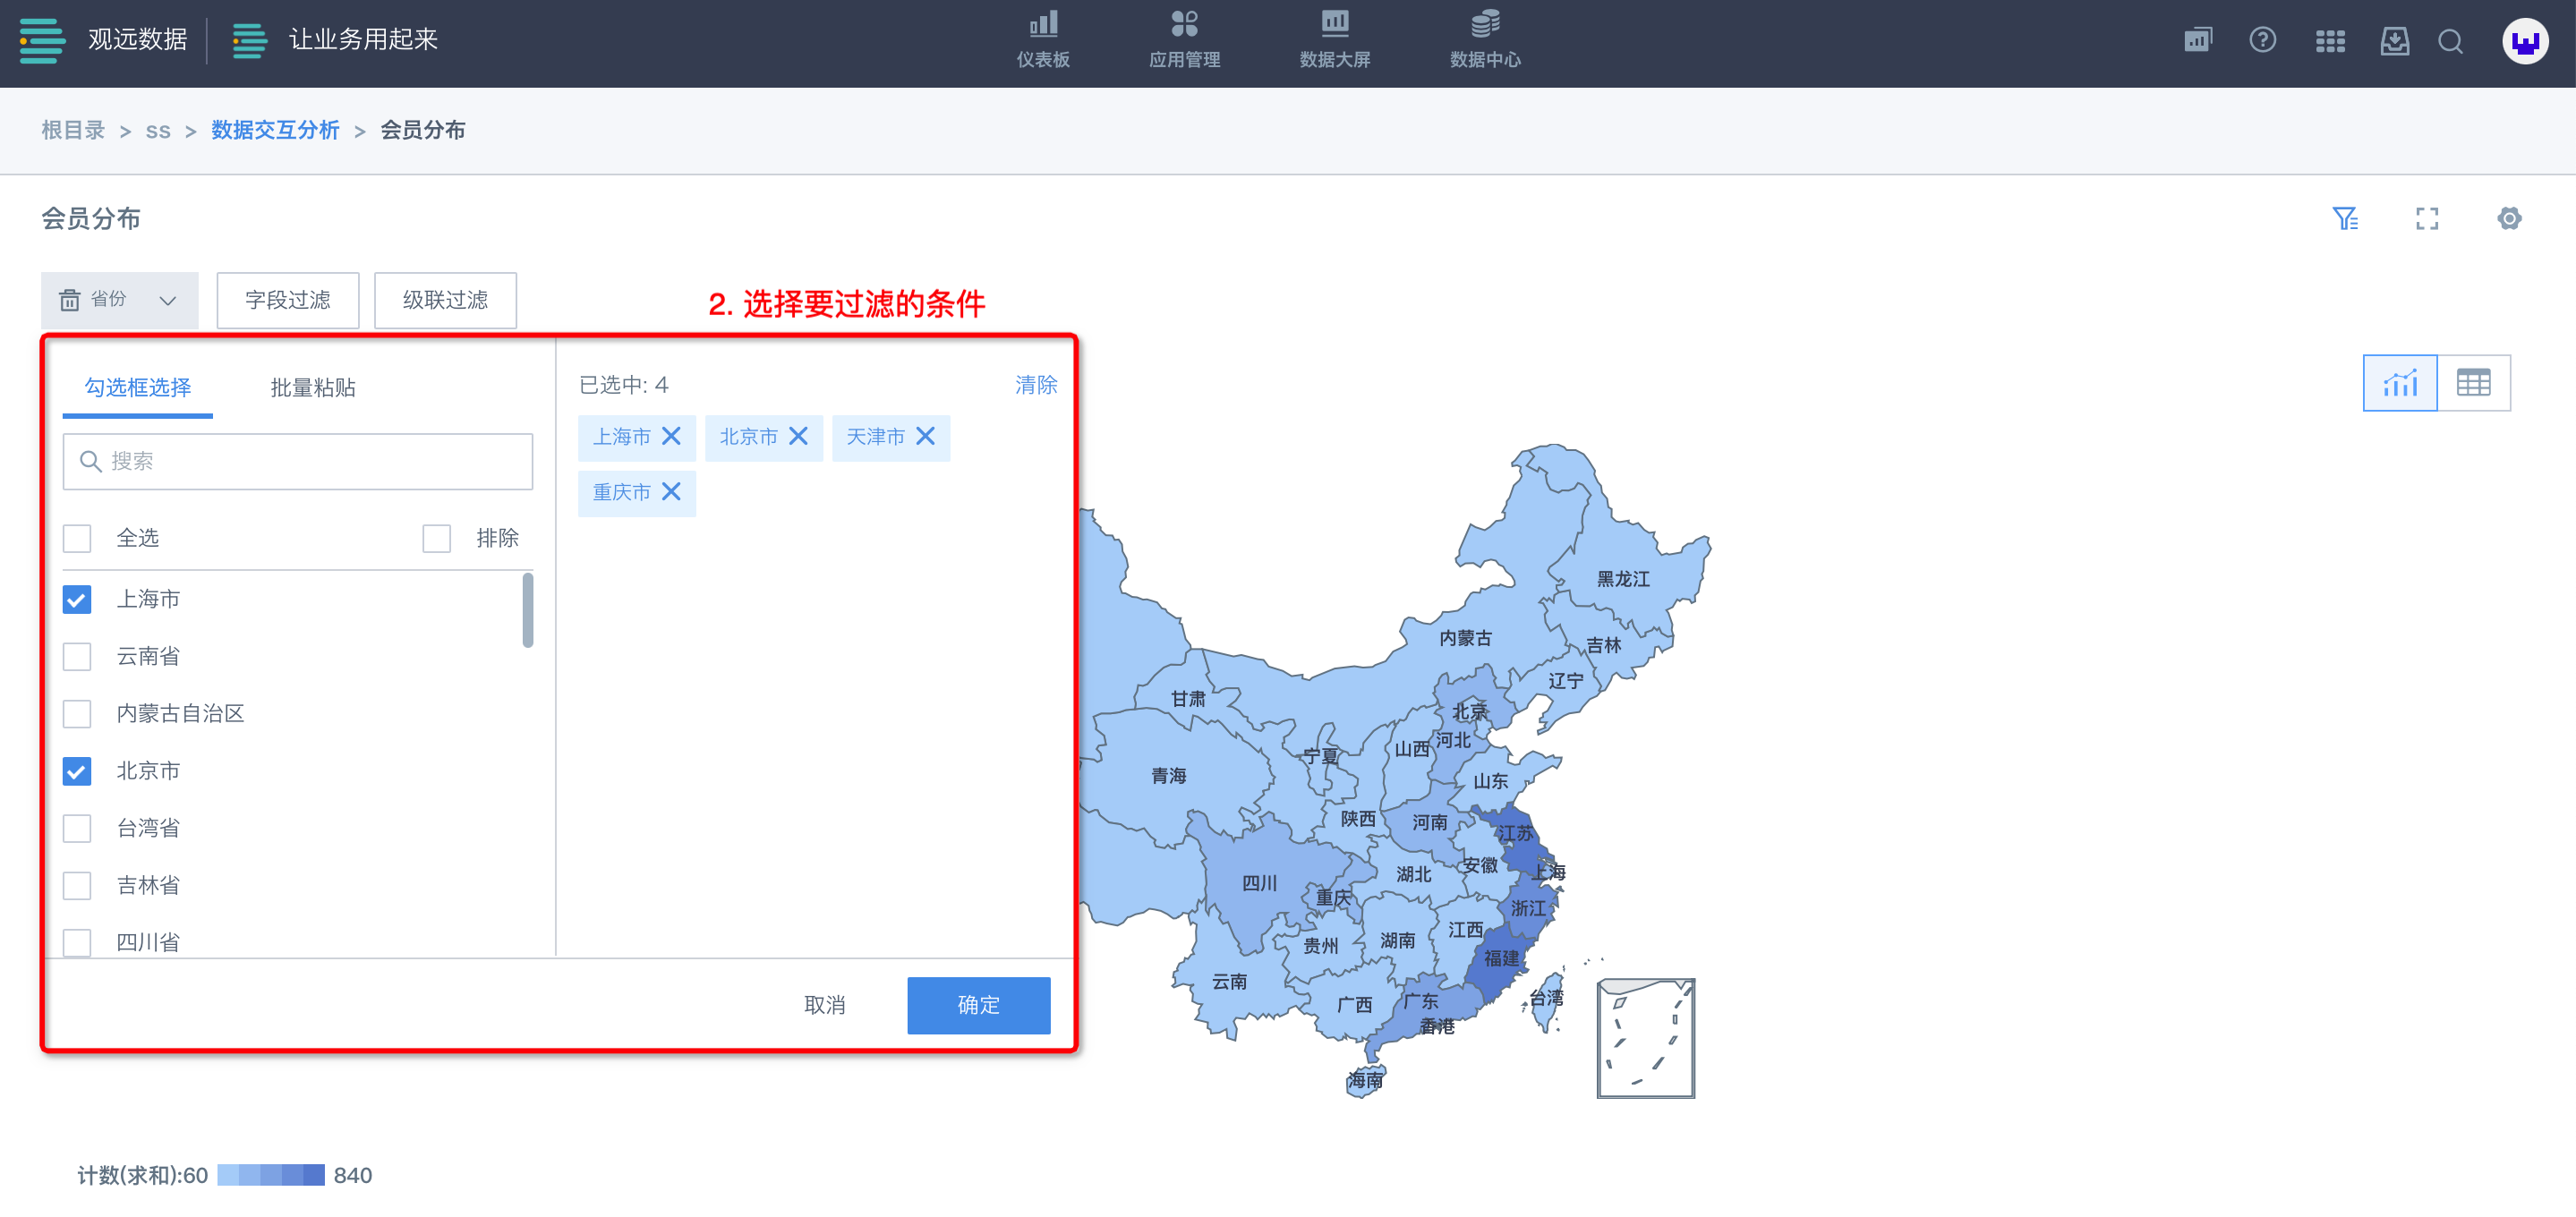Switch to the 批量粘贴 tab
Screen dimensions: 2576x1217
[313, 387]
